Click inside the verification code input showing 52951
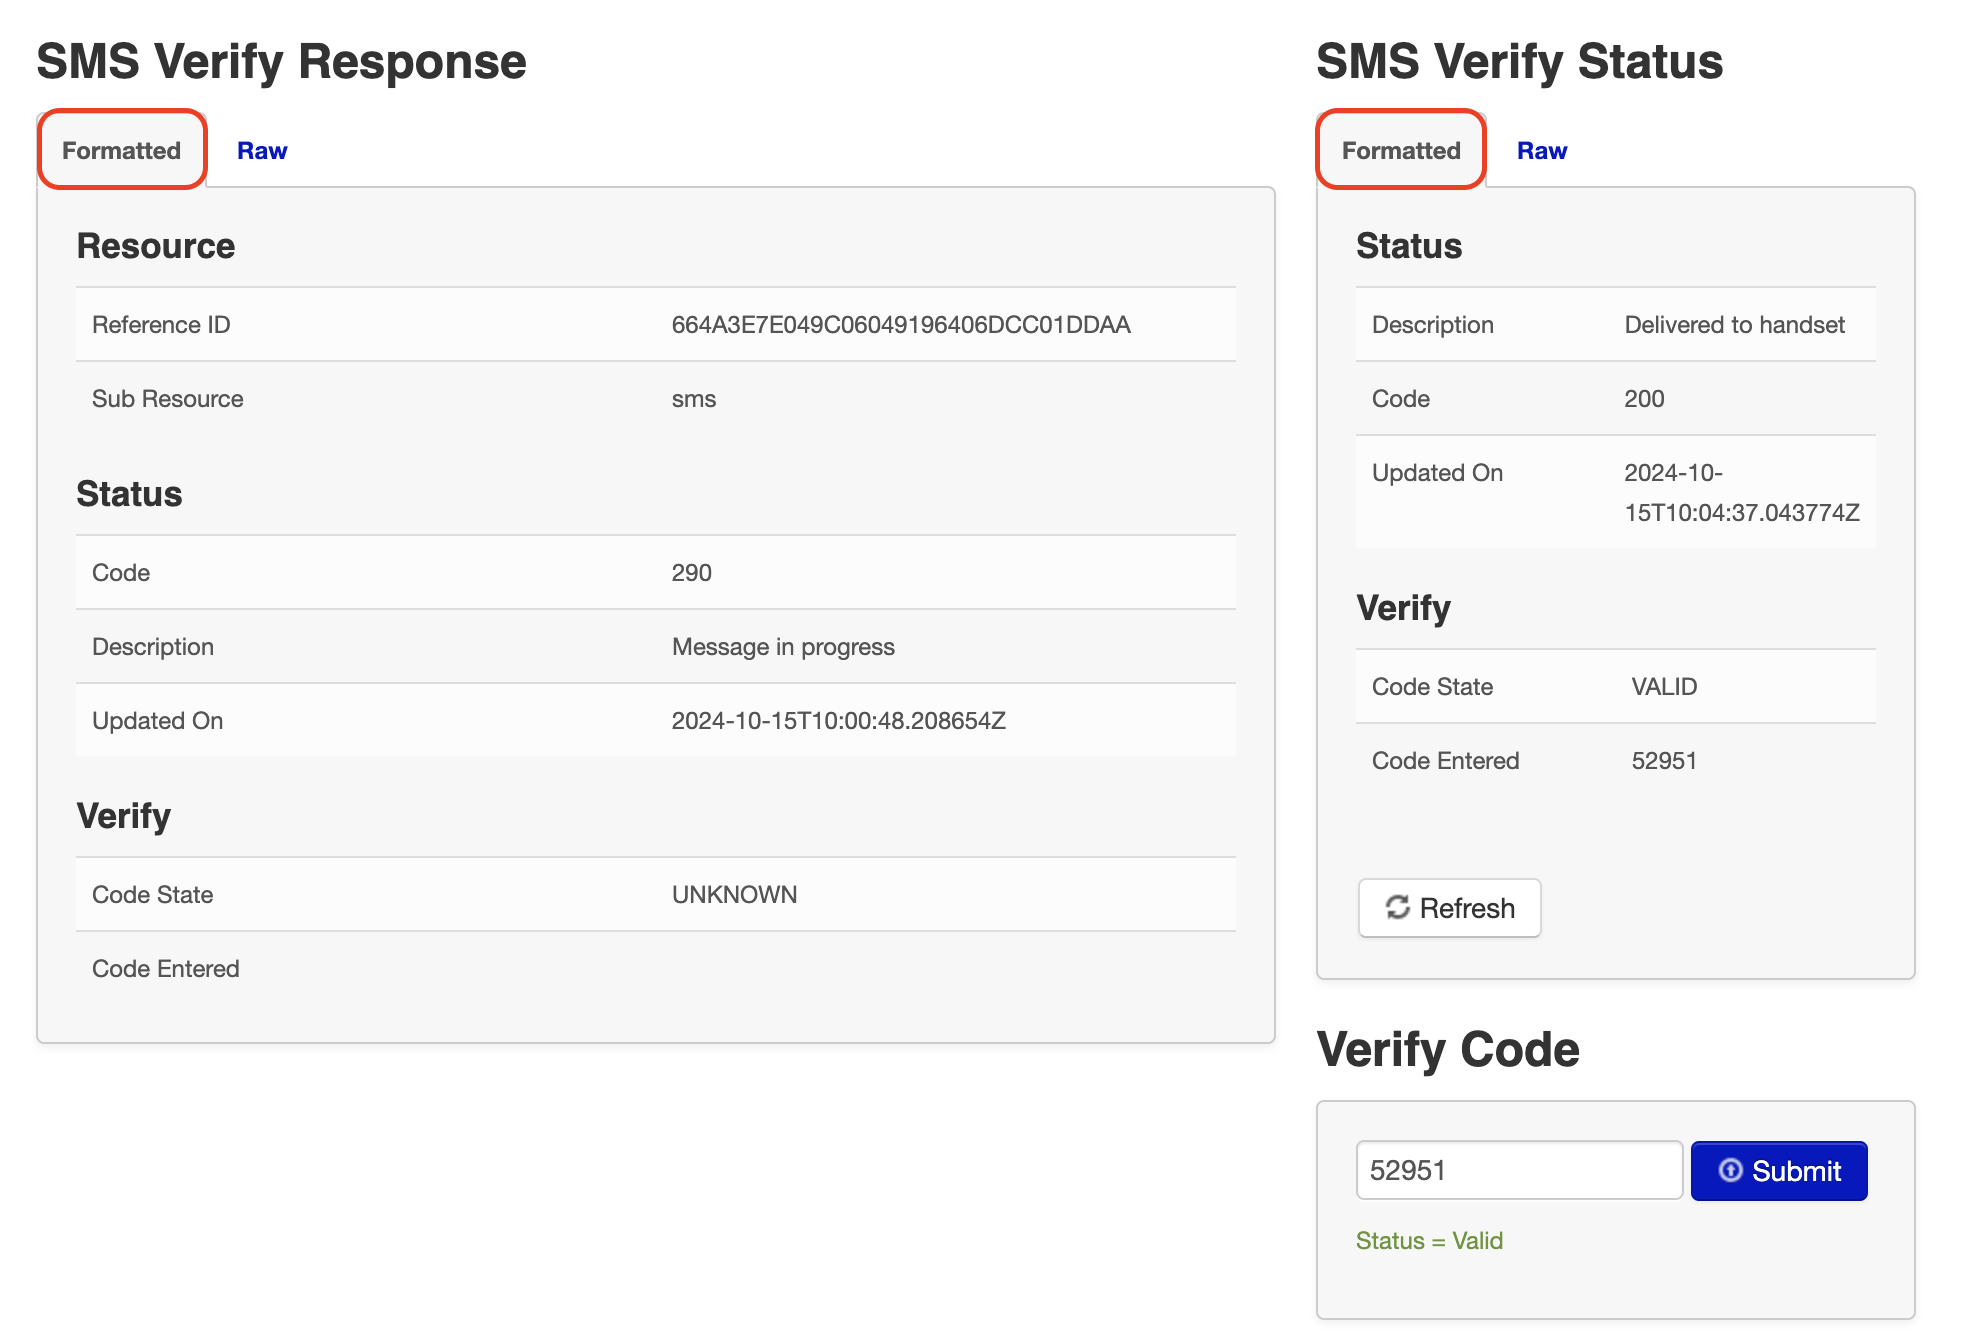 (x=1518, y=1170)
